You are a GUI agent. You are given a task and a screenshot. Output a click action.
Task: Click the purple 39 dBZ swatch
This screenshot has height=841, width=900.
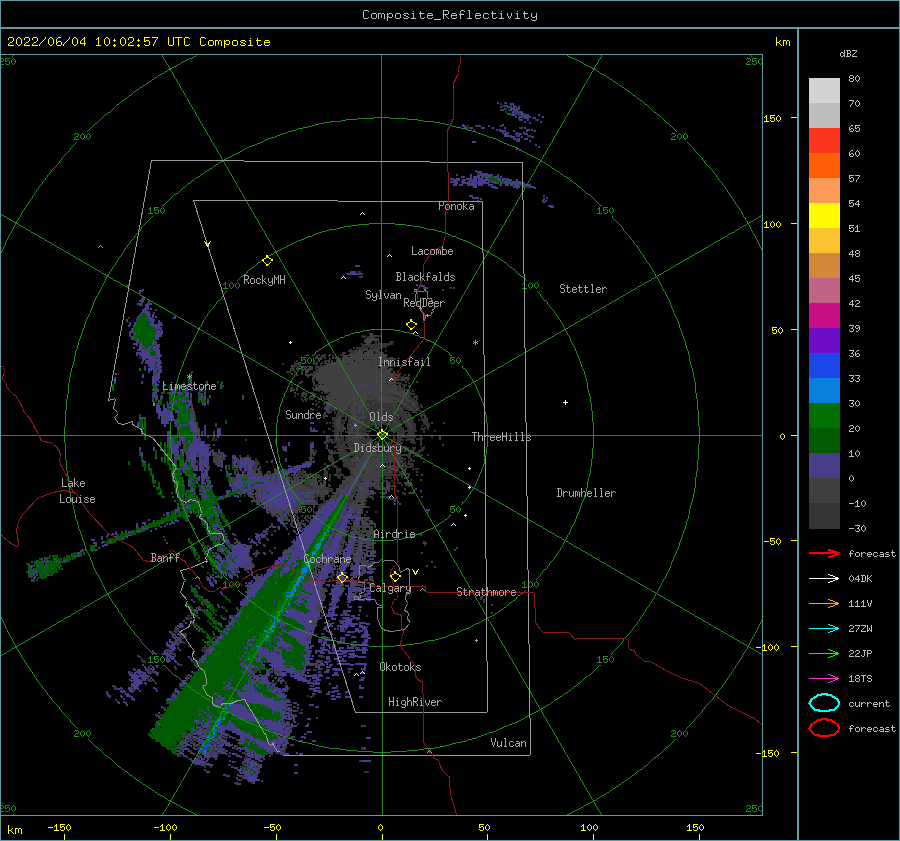(x=824, y=341)
